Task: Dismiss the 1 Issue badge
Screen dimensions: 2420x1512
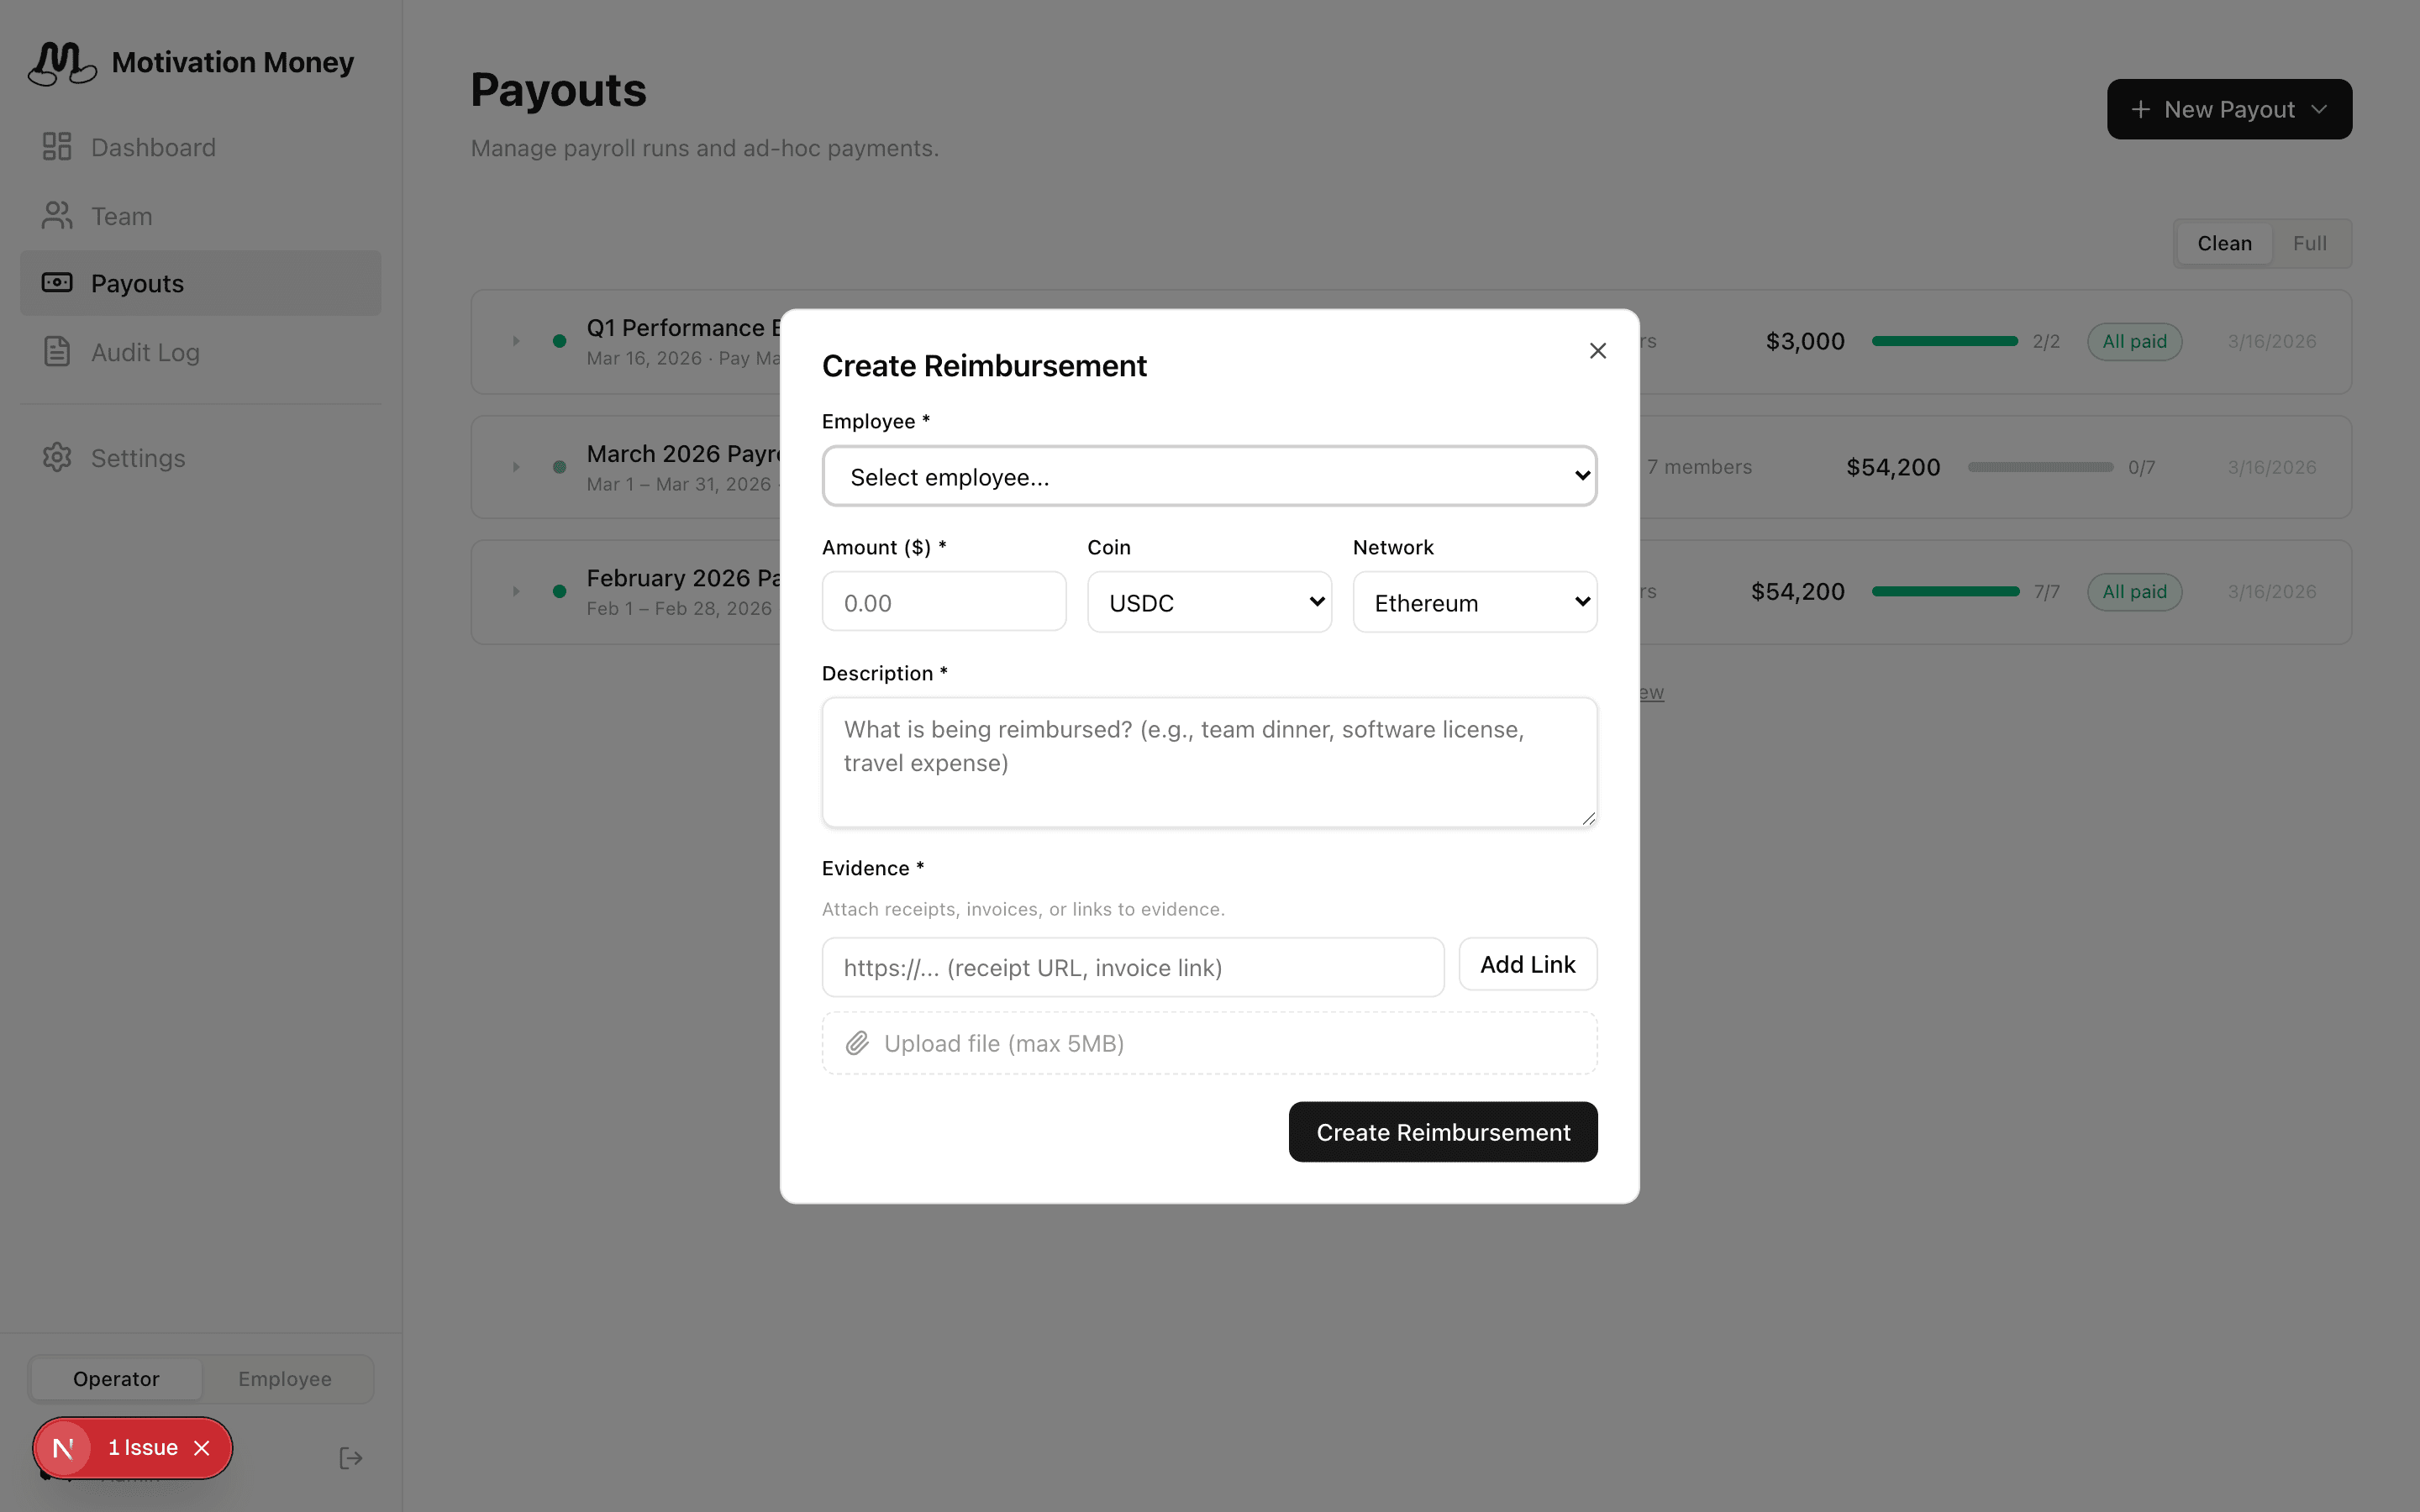Action: click(x=202, y=1448)
